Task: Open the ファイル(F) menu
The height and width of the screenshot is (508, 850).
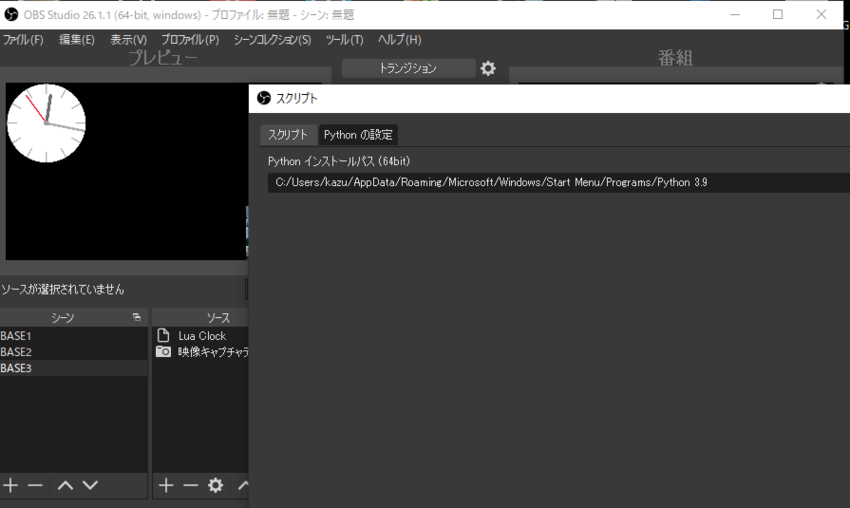Action: (23, 40)
